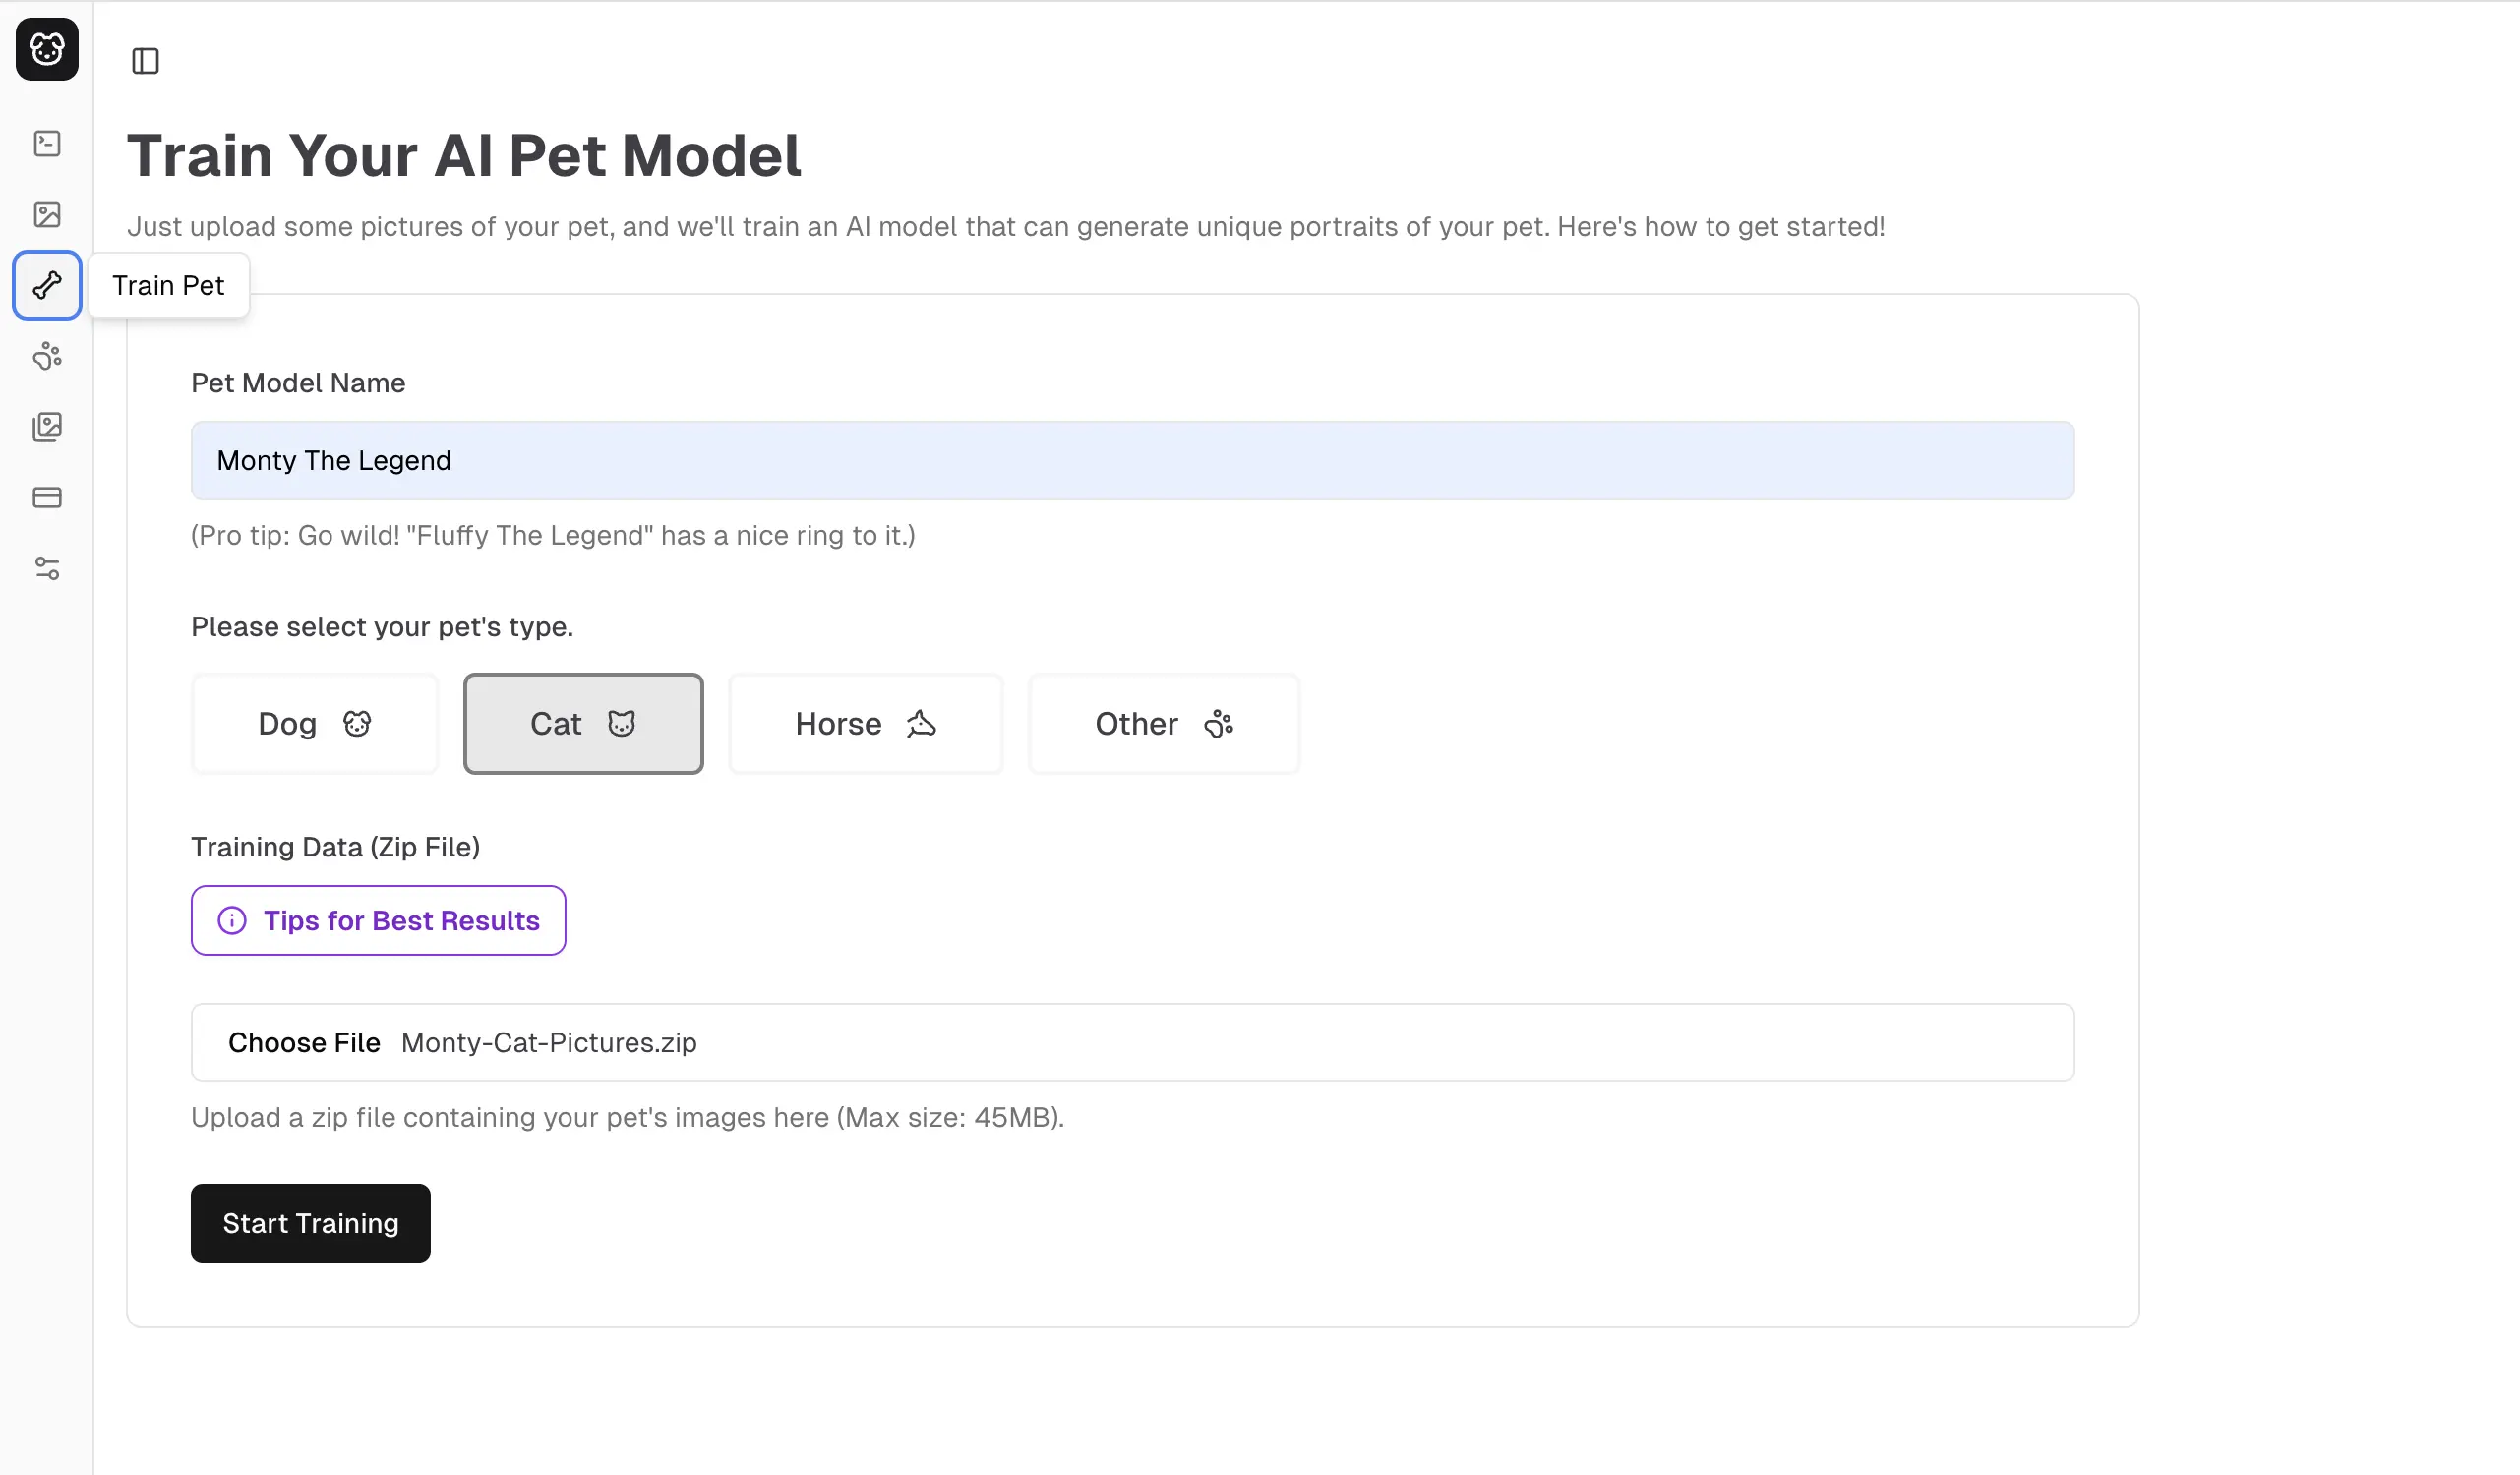Select Dog as pet type
Image resolution: width=2520 pixels, height=1475 pixels.
coord(314,723)
